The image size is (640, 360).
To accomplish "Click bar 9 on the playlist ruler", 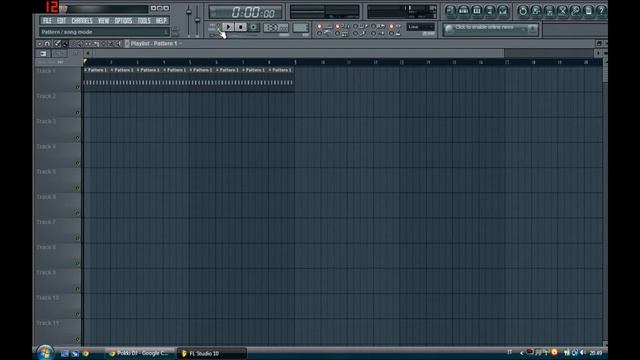I will (x=296, y=62).
